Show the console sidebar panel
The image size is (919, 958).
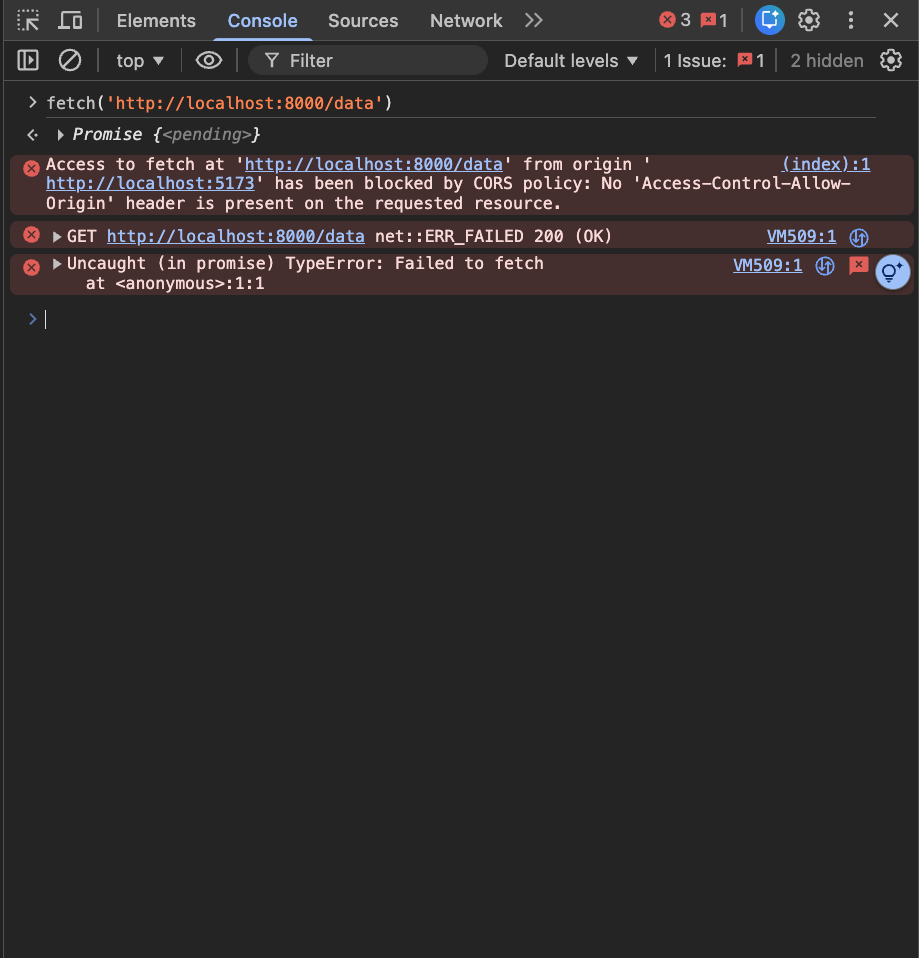[28, 61]
